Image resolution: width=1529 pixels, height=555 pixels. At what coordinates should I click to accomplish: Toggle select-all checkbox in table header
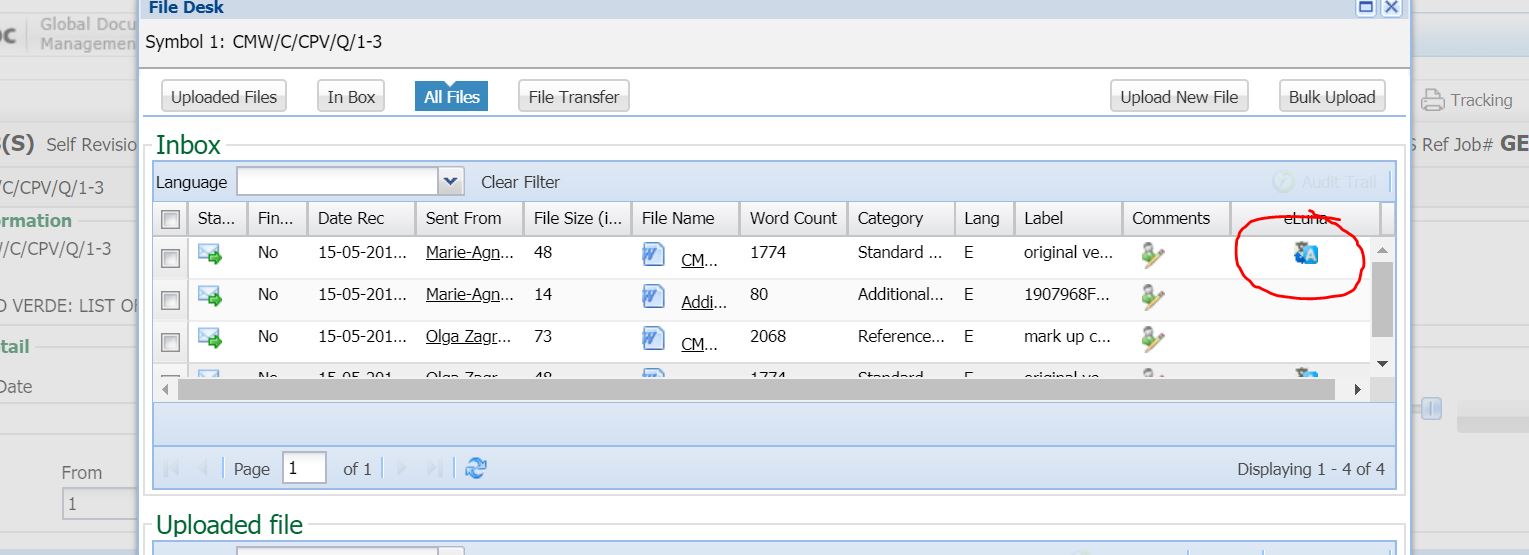coord(170,219)
